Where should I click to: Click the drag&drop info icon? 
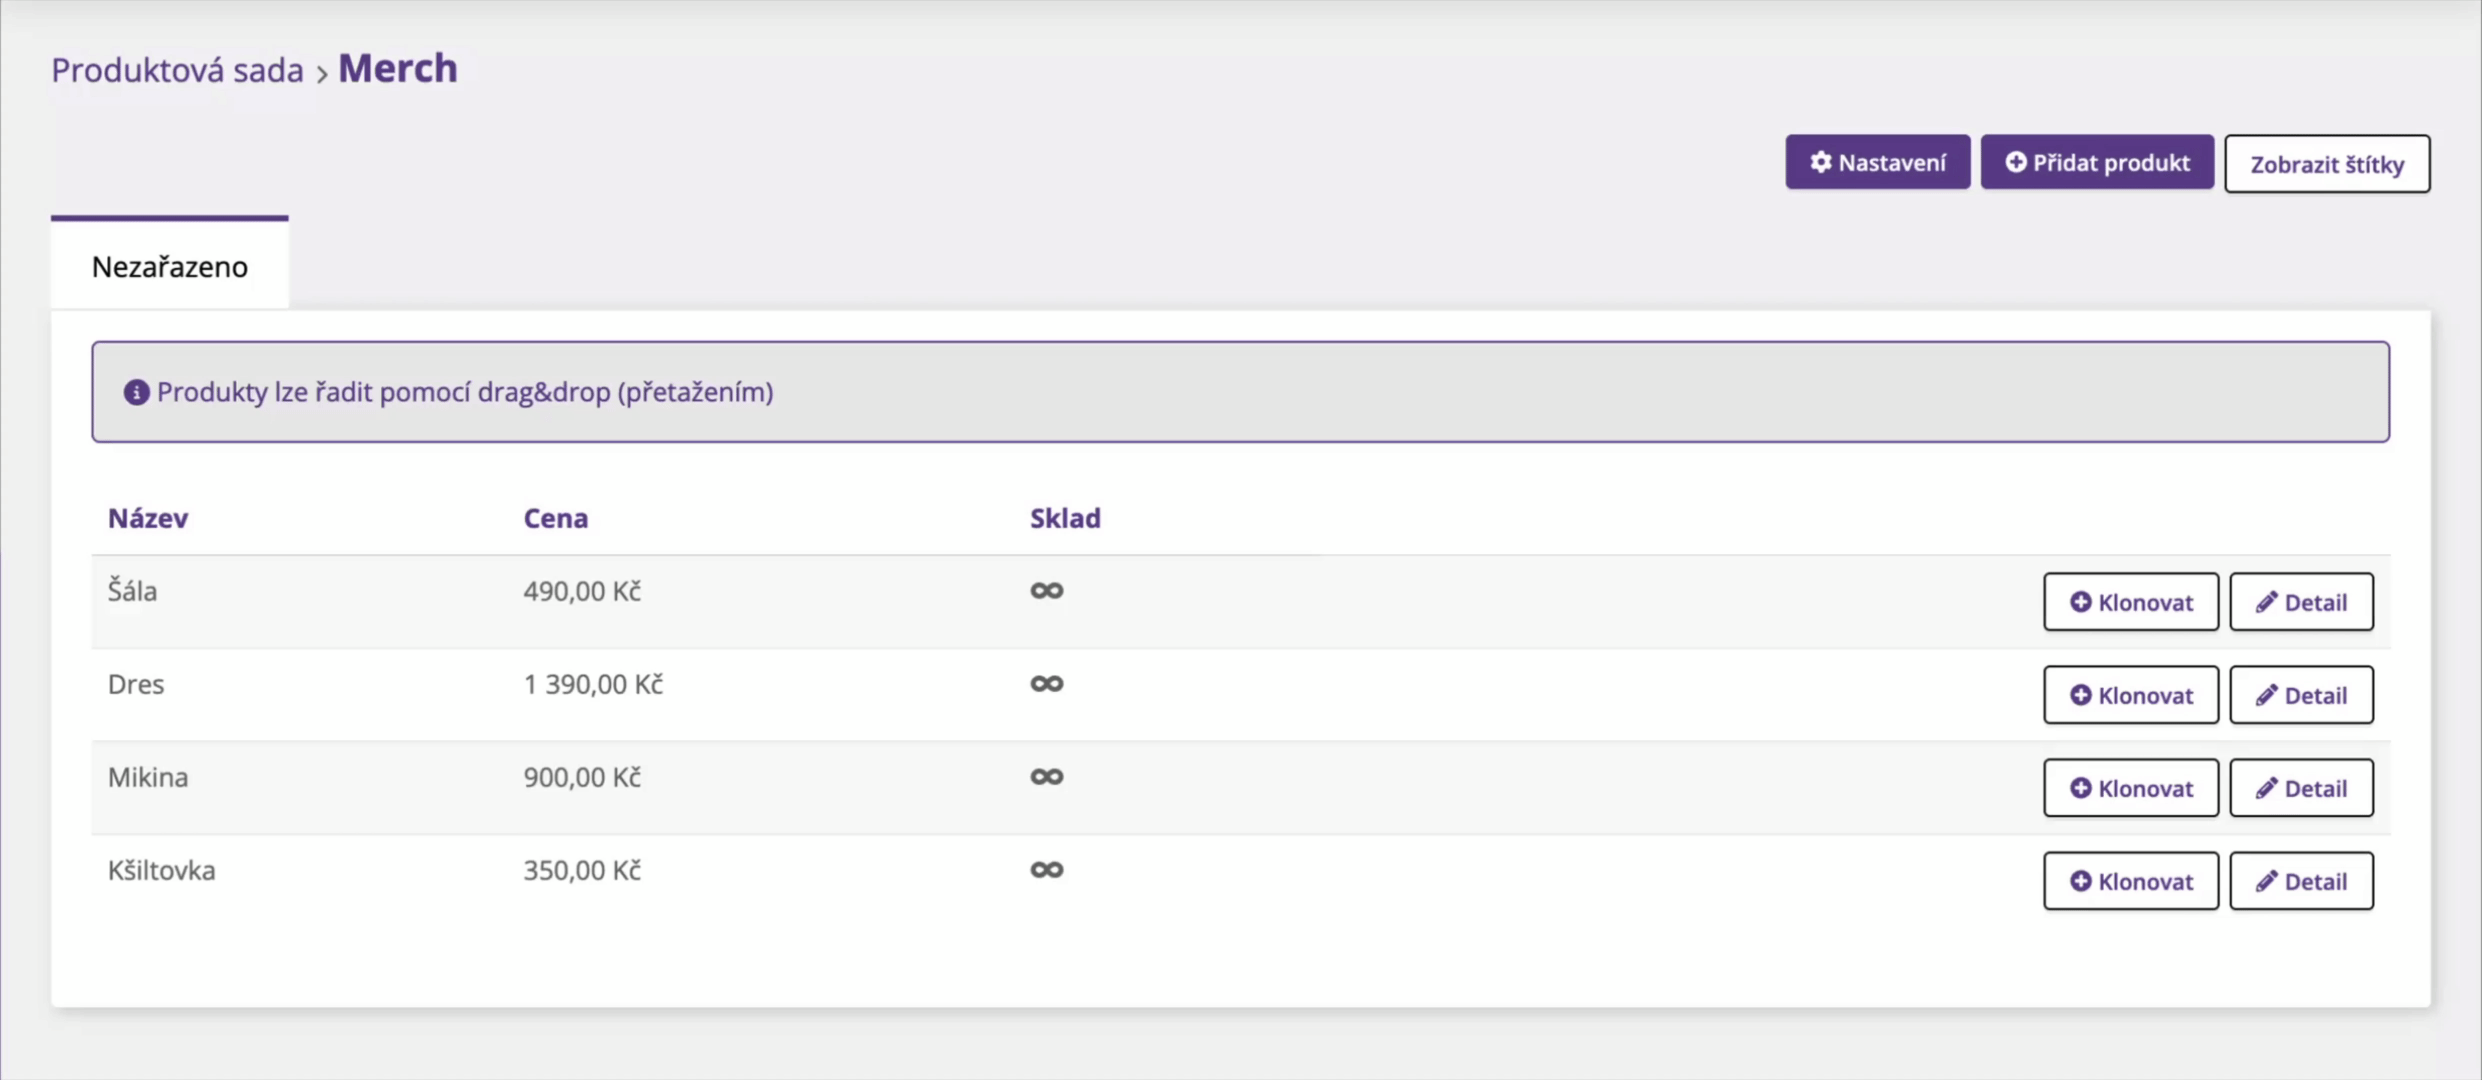(136, 392)
